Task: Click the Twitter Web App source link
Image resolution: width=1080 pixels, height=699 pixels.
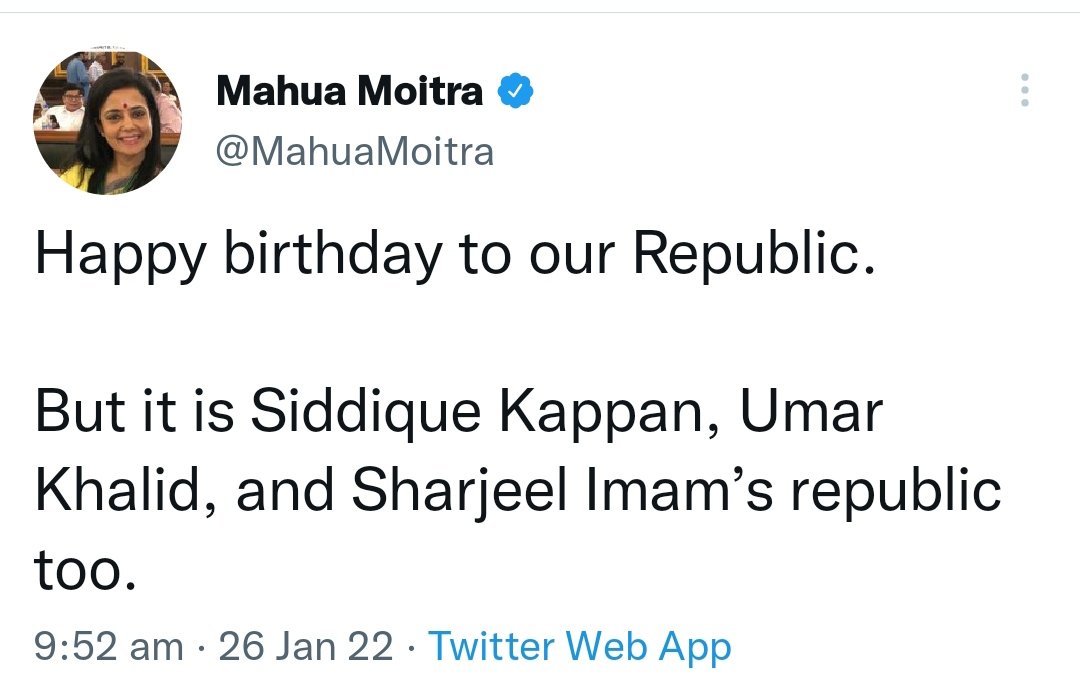Action: pyautogui.click(x=580, y=647)
